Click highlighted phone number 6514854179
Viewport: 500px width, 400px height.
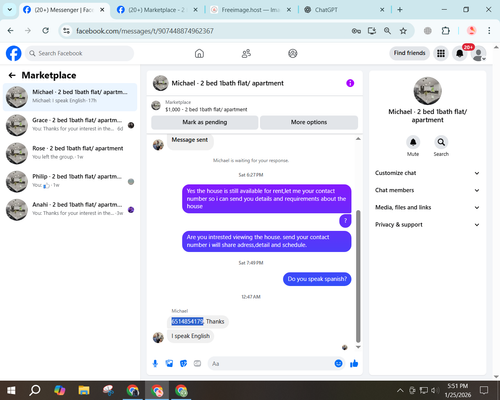click(187, 321)
